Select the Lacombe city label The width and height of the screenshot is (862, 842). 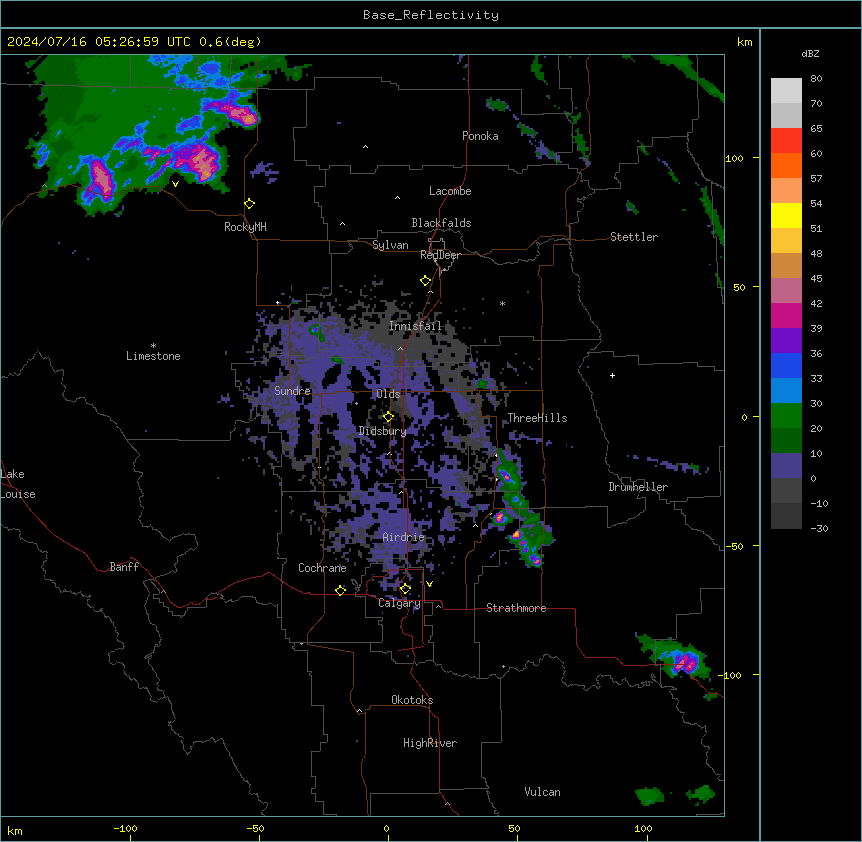[450, 191]
